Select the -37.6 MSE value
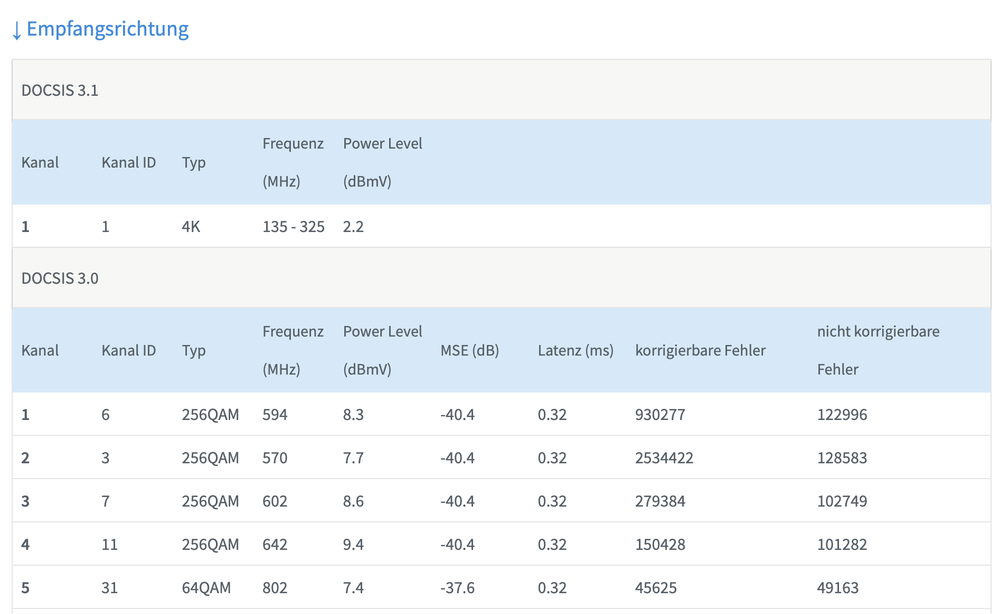The width and height of the screenshot is (999, 614). click(x=457, y=588)
